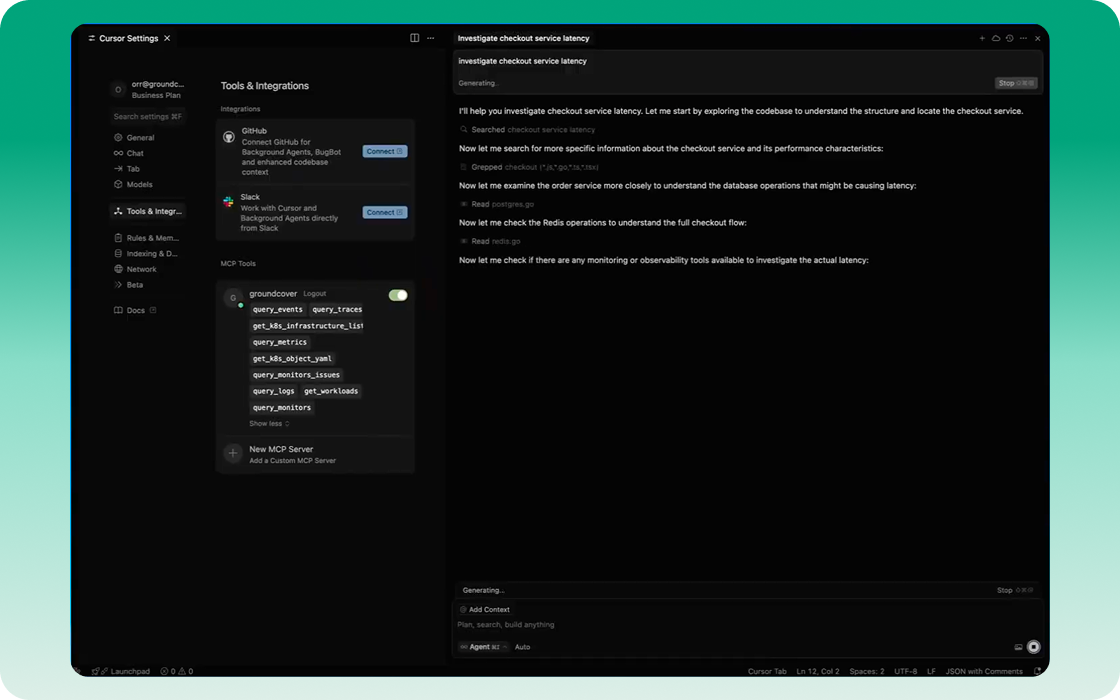Open the Network settings section
1120x700 pixels.
point(136,269)
